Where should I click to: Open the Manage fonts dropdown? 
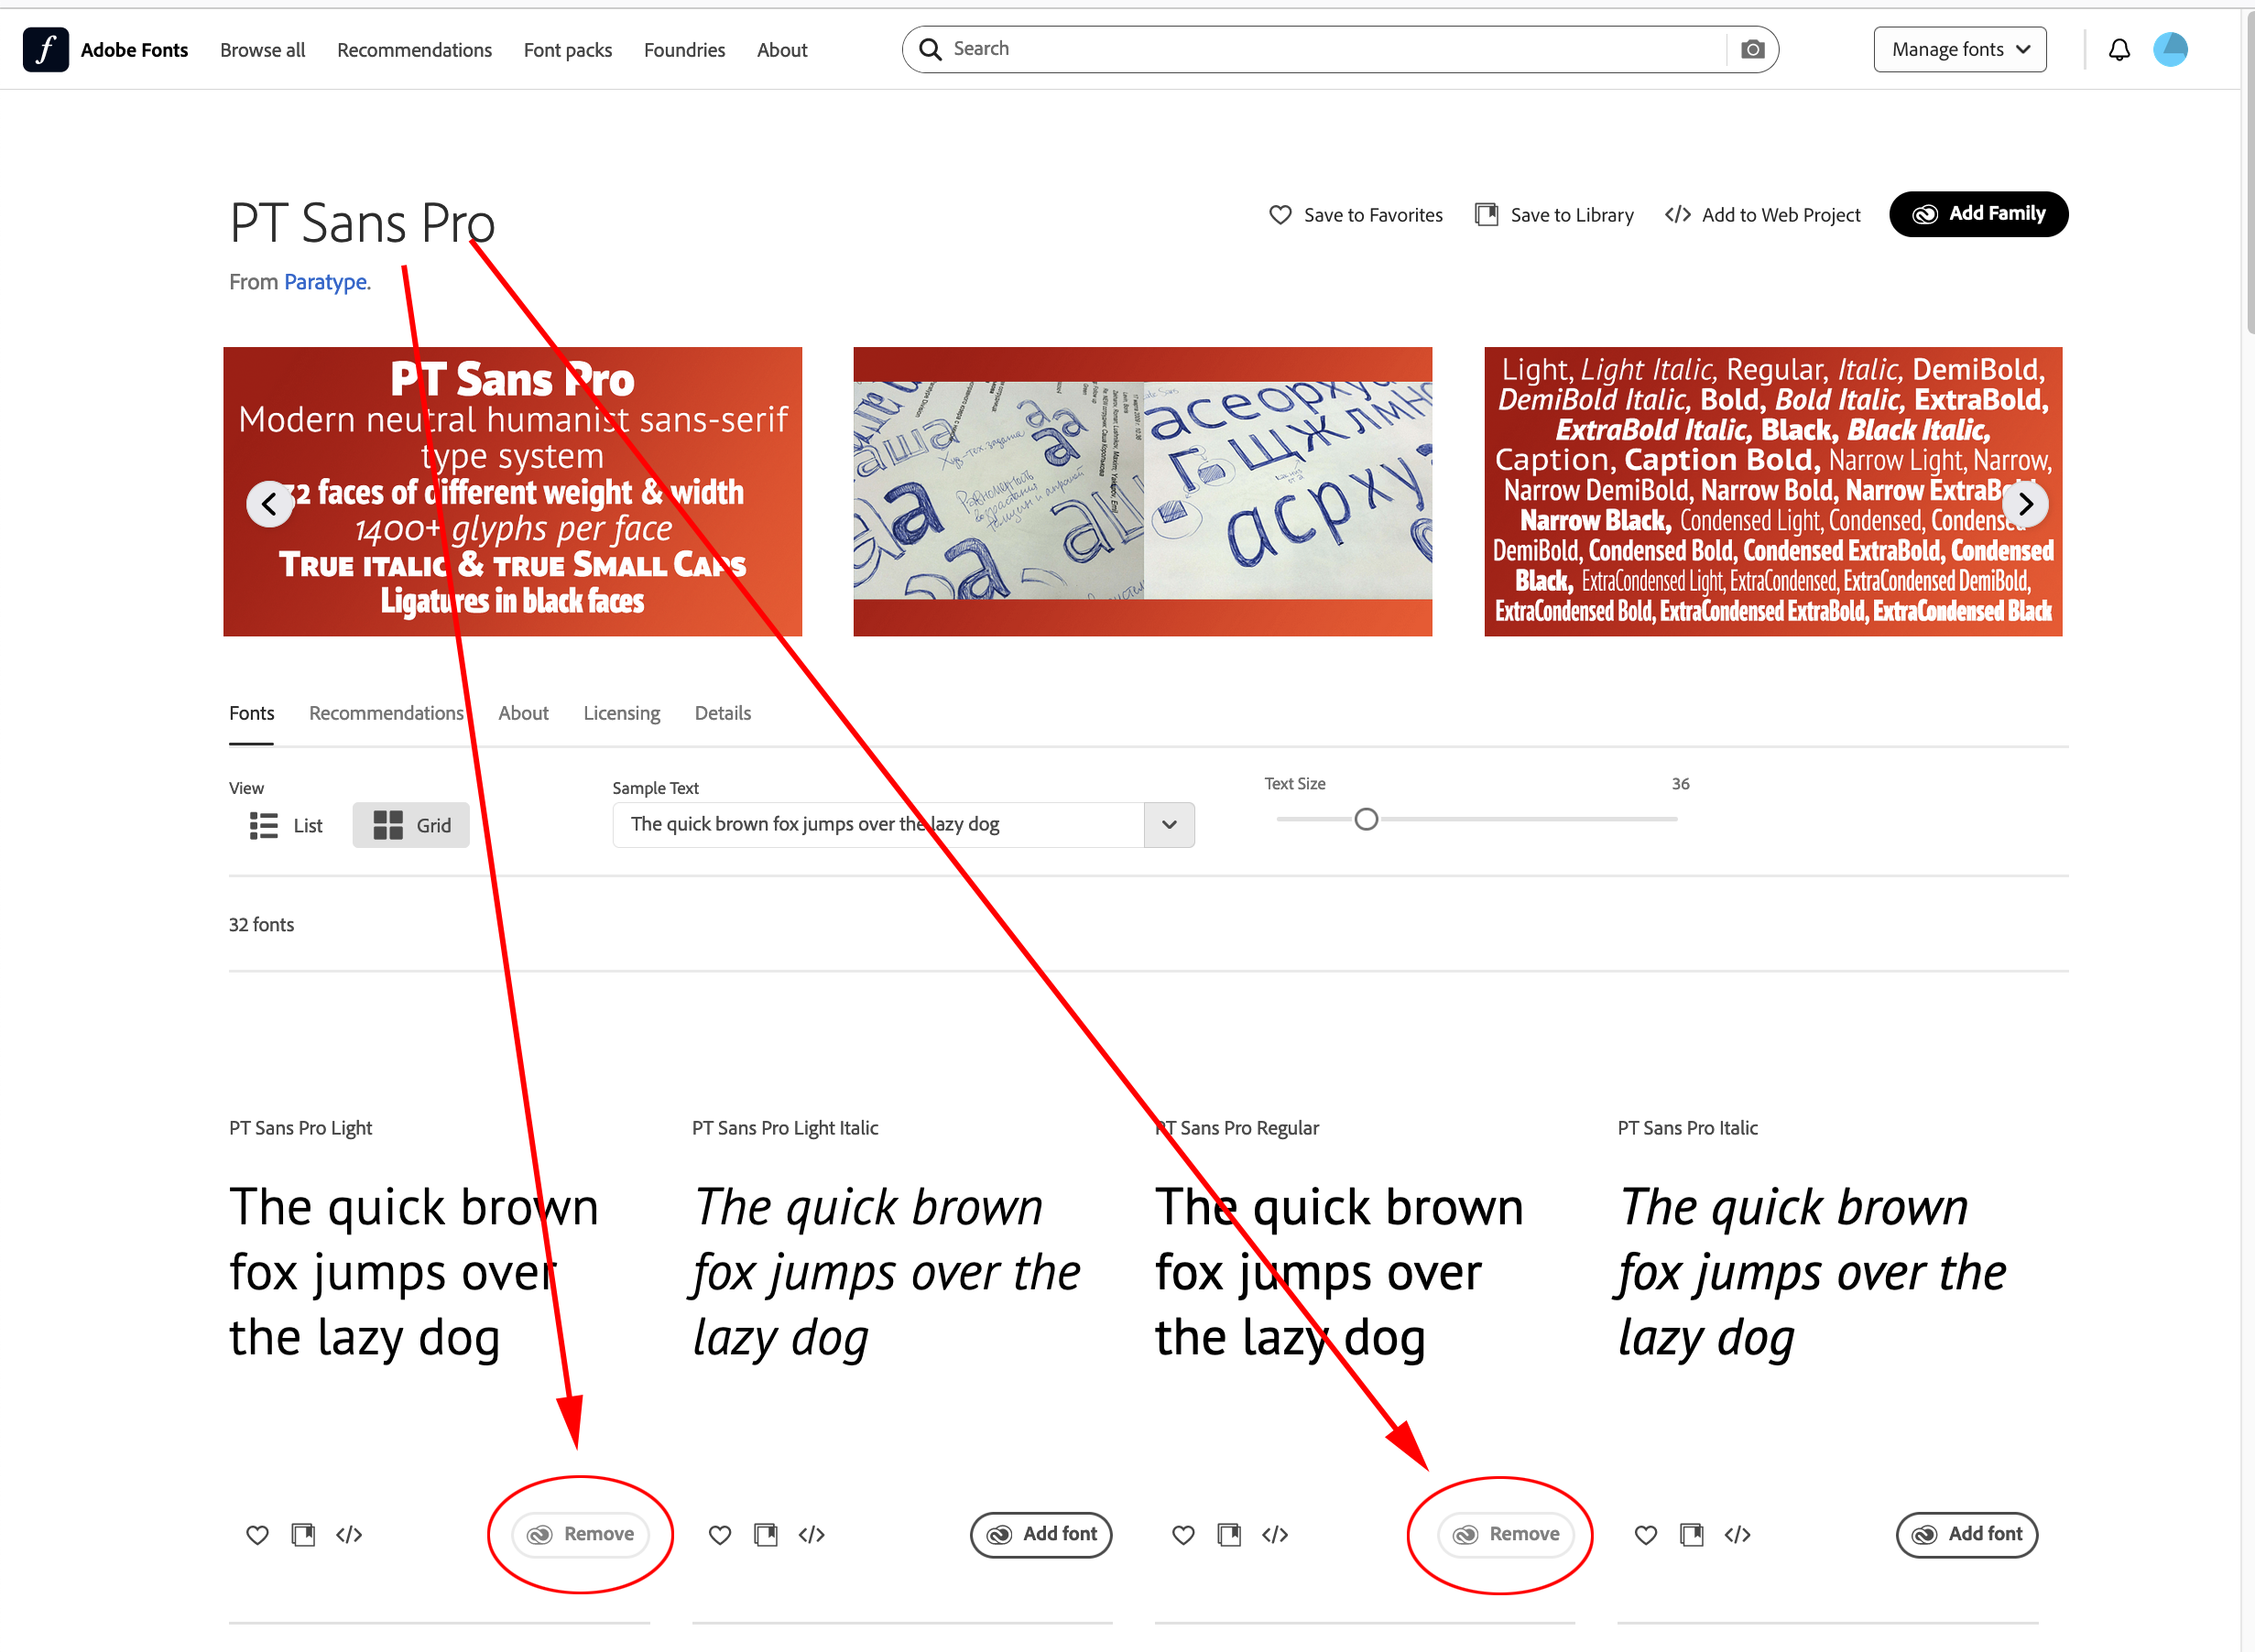pyautogui.click(x=1958, y=48)
